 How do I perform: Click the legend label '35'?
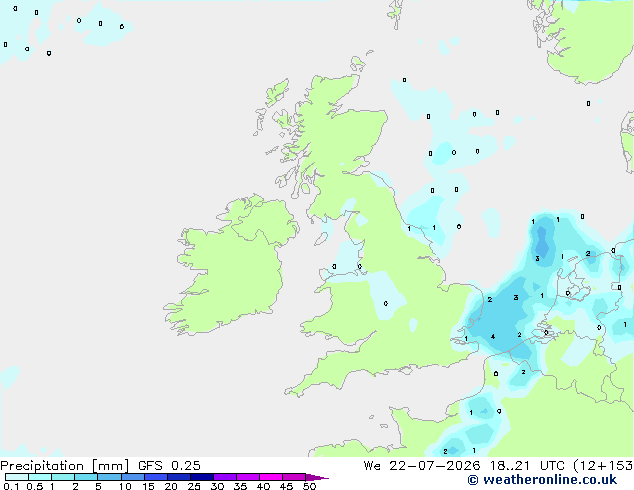point(240,486)
